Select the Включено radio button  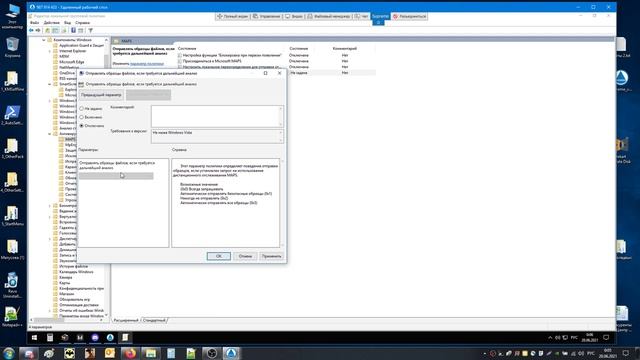coord(82,117)
